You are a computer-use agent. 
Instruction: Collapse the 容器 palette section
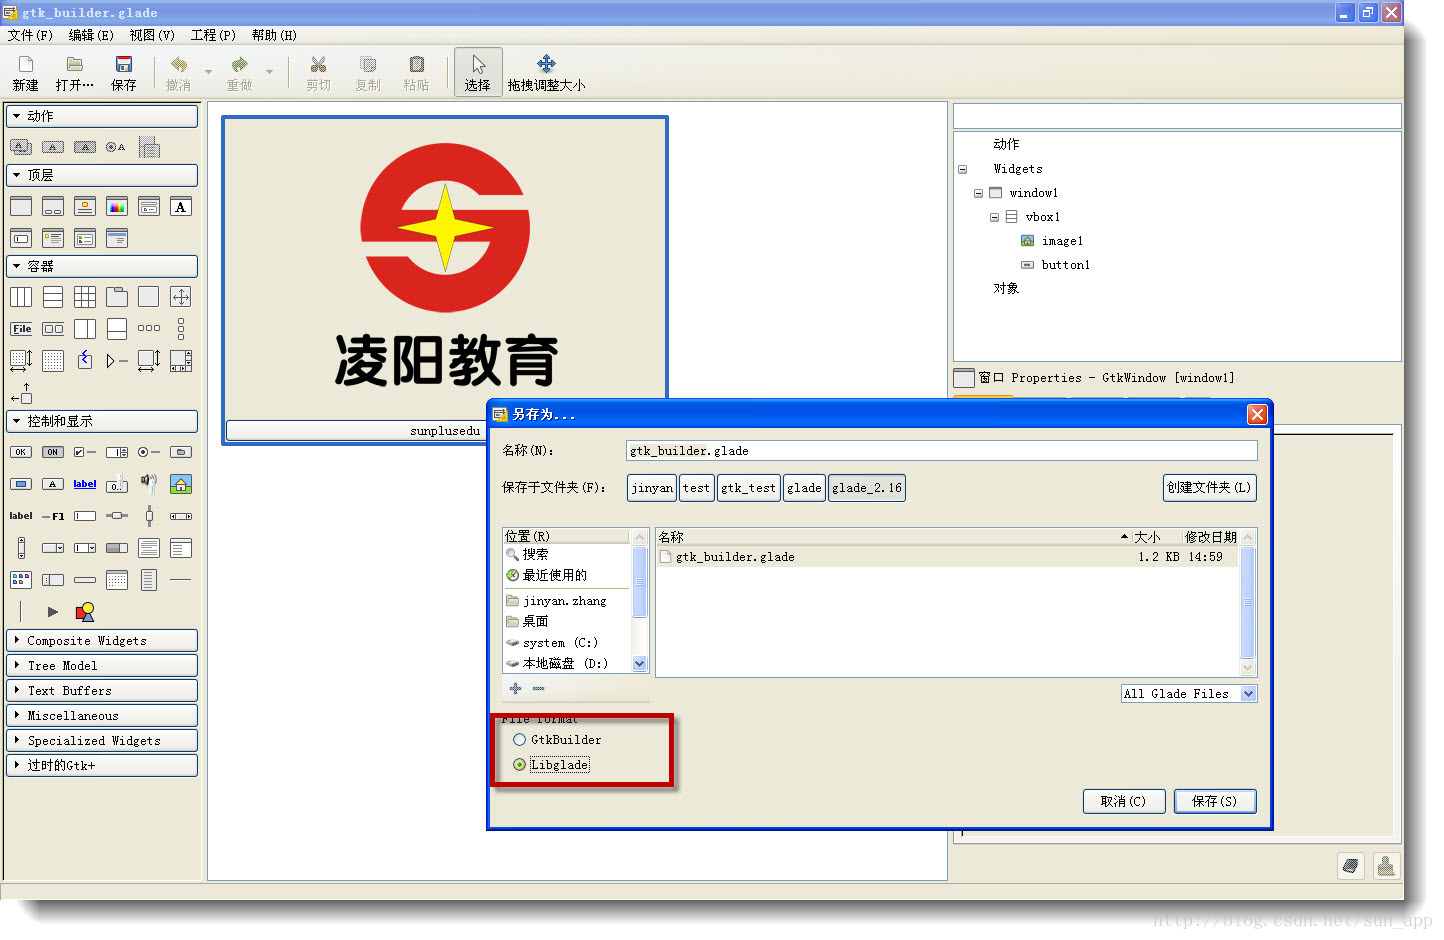coord(102,266)
